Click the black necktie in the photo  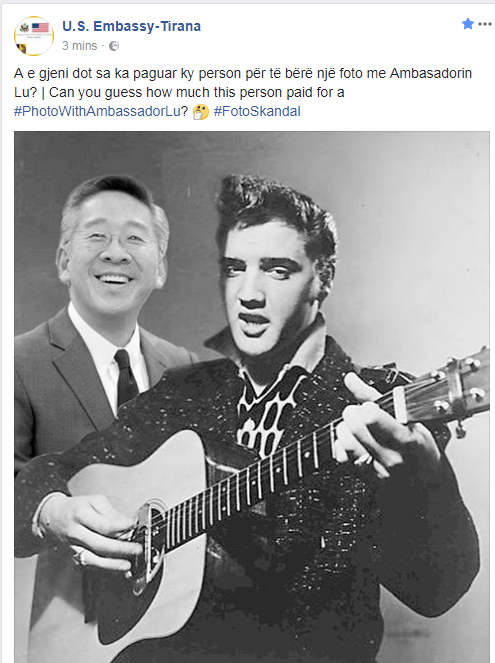point(126,376)
